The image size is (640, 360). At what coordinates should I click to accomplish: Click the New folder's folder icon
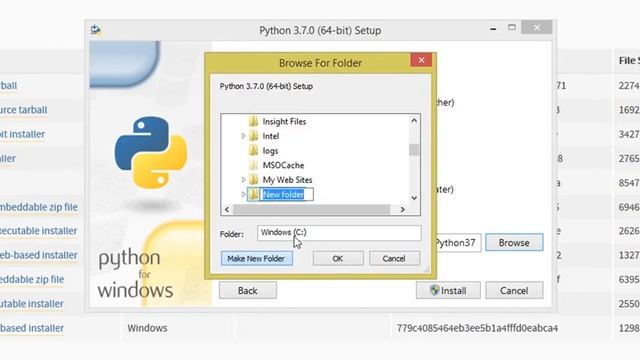click(253, 194)
